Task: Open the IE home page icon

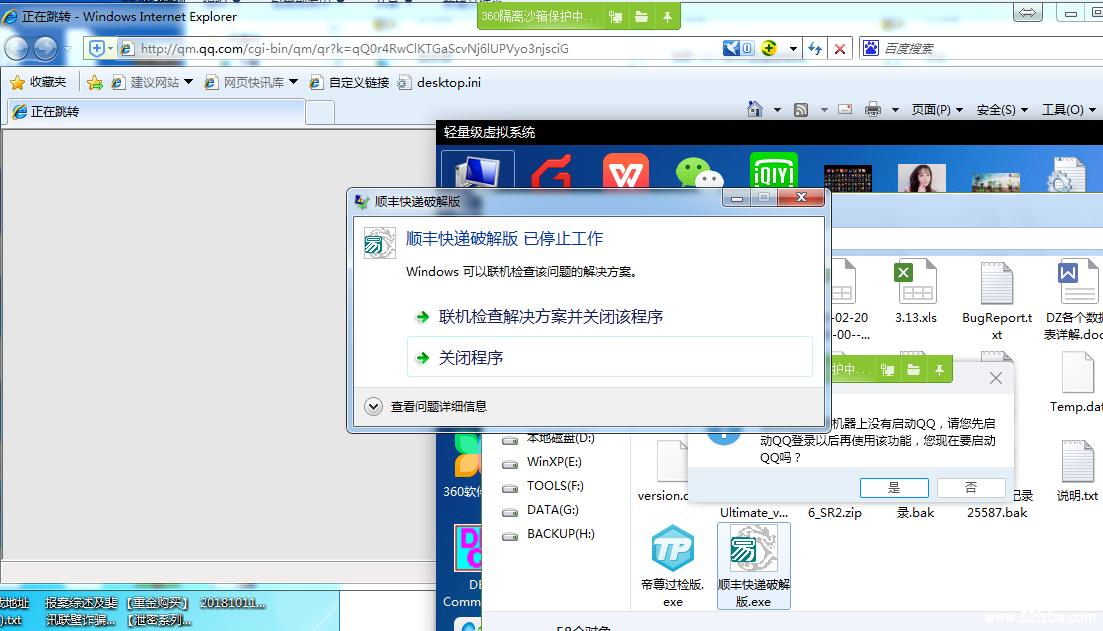Action: click(x=755, y=109)
